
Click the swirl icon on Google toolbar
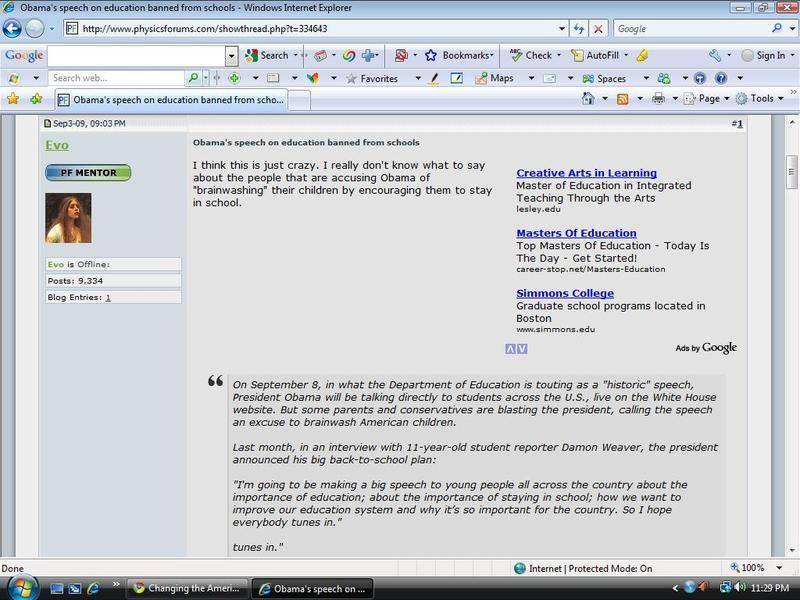(x=349, y=55)
